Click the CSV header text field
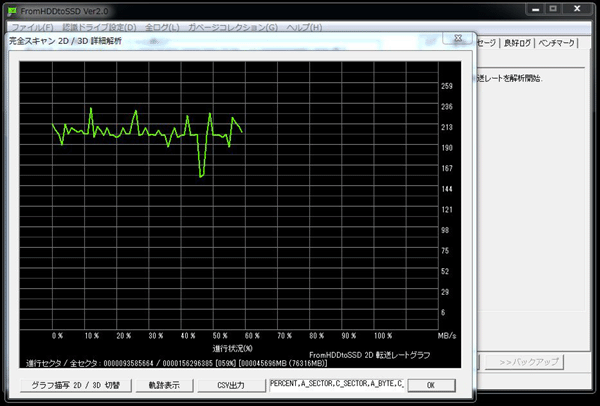Screen dimensions: 600x406 click(x=337, y=385)
